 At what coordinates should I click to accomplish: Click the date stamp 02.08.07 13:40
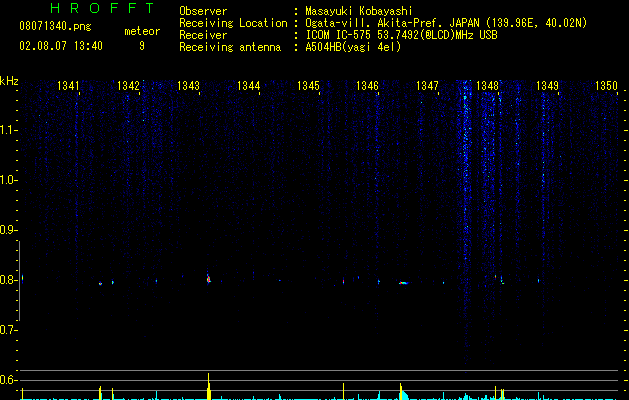click(61, 46)
